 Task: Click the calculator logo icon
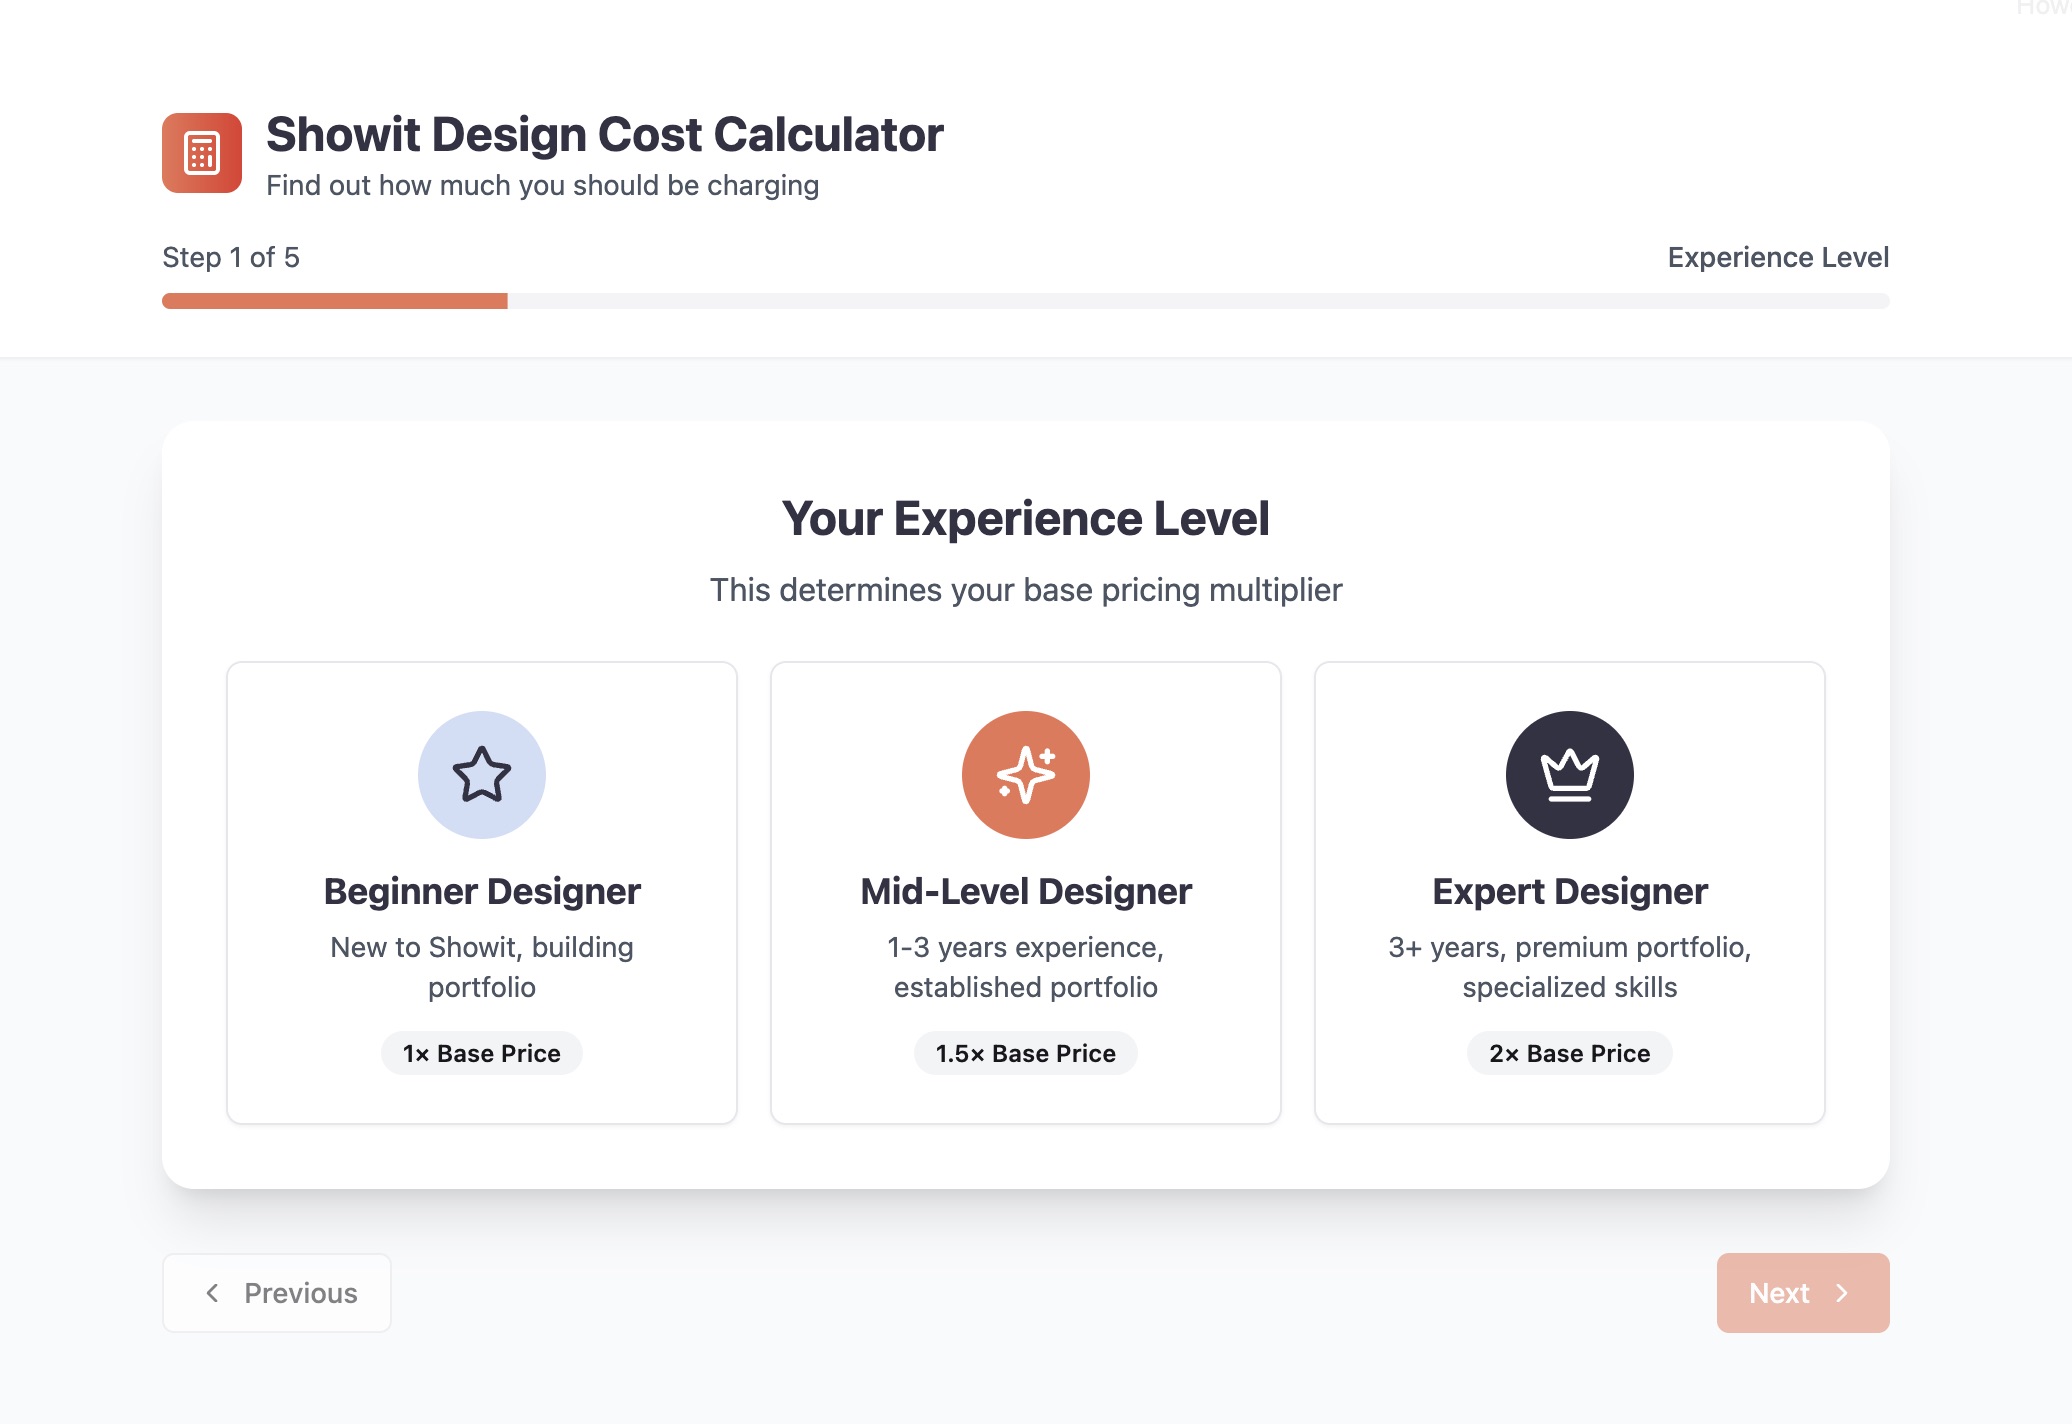202,153
